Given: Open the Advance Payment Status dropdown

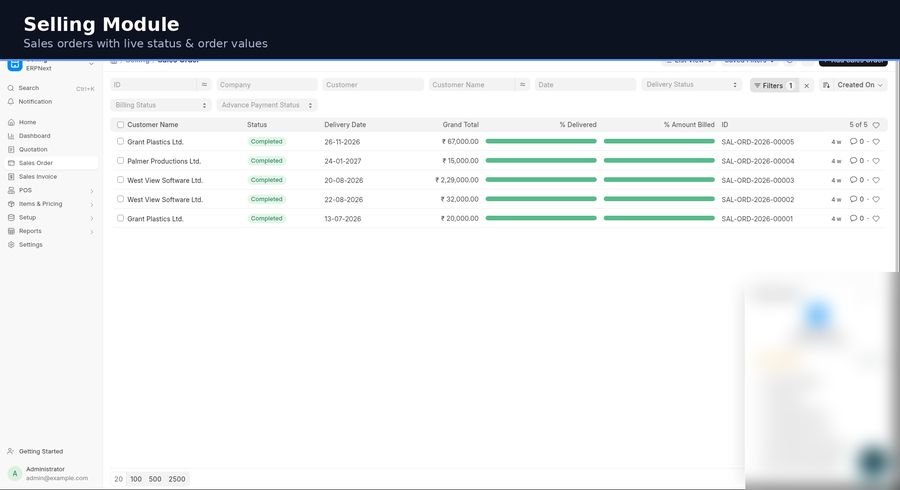Looking at the screenshot, I should 267,105.
